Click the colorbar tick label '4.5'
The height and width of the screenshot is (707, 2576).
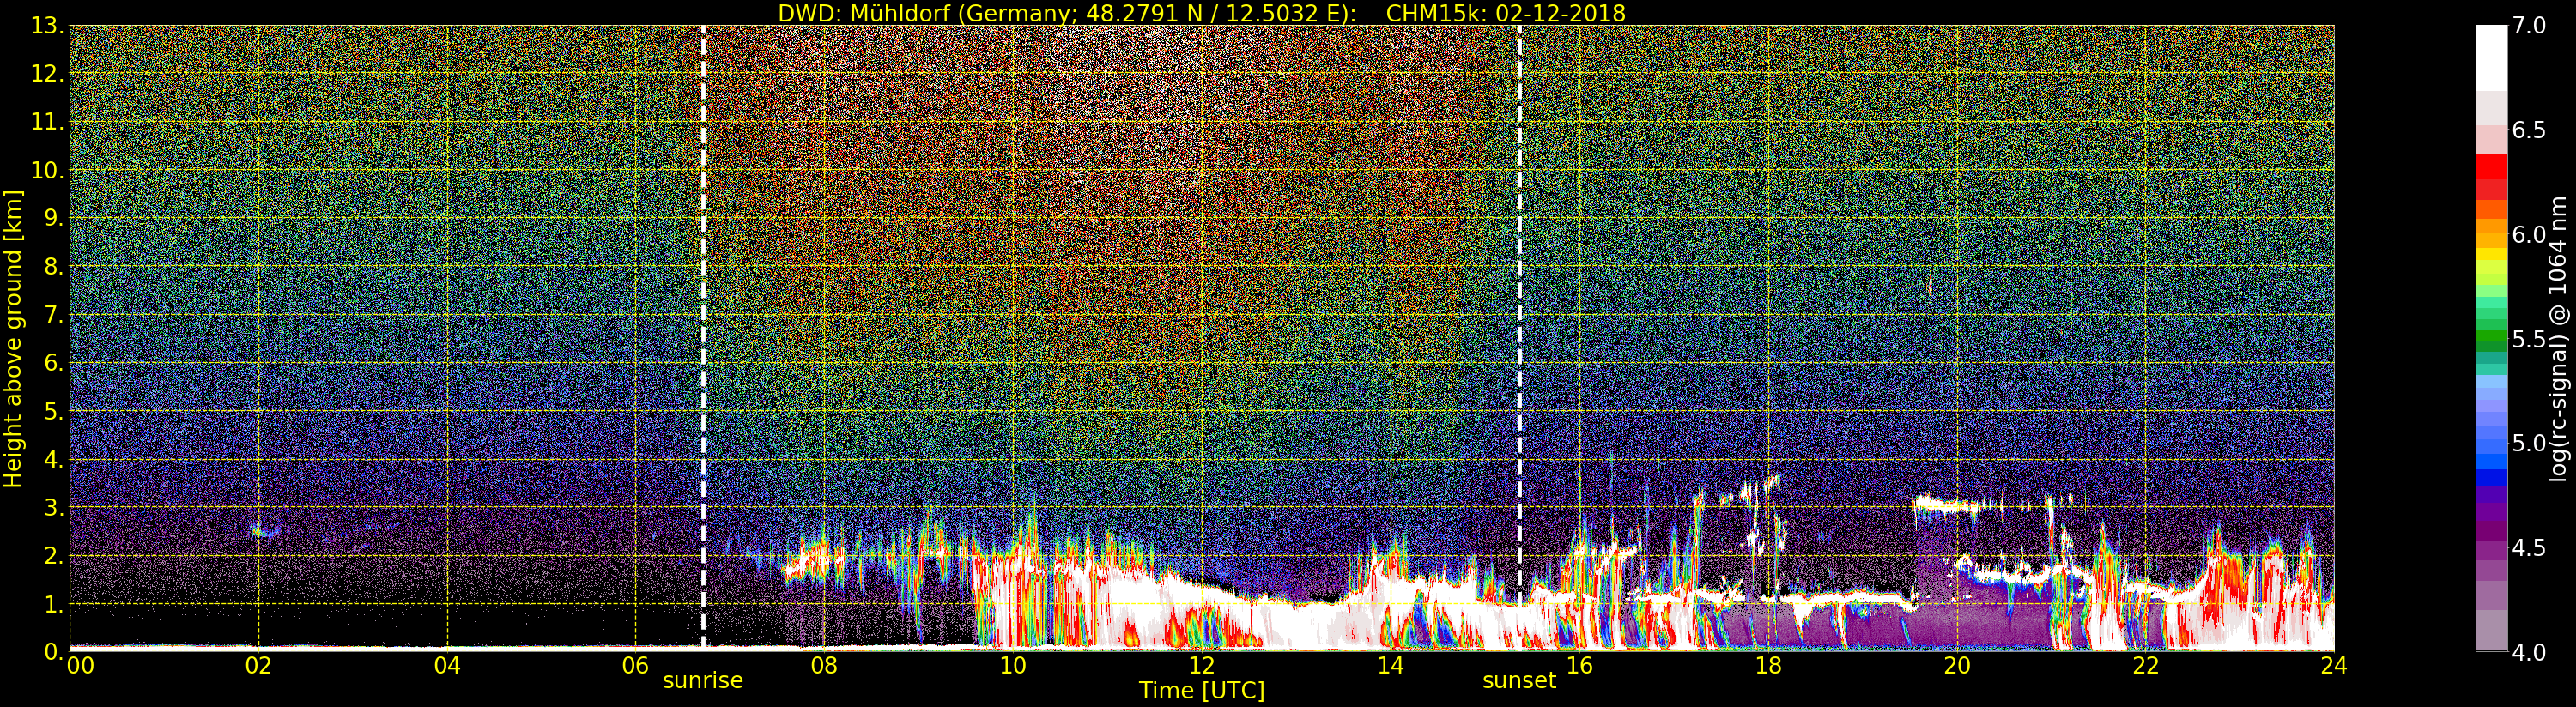click(x=2529, y=547)
